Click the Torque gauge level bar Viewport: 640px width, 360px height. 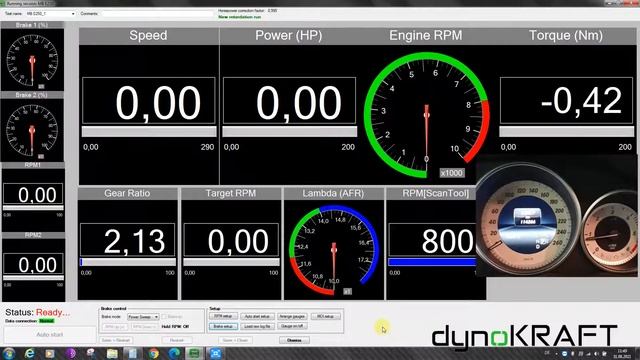coord(567,131)
